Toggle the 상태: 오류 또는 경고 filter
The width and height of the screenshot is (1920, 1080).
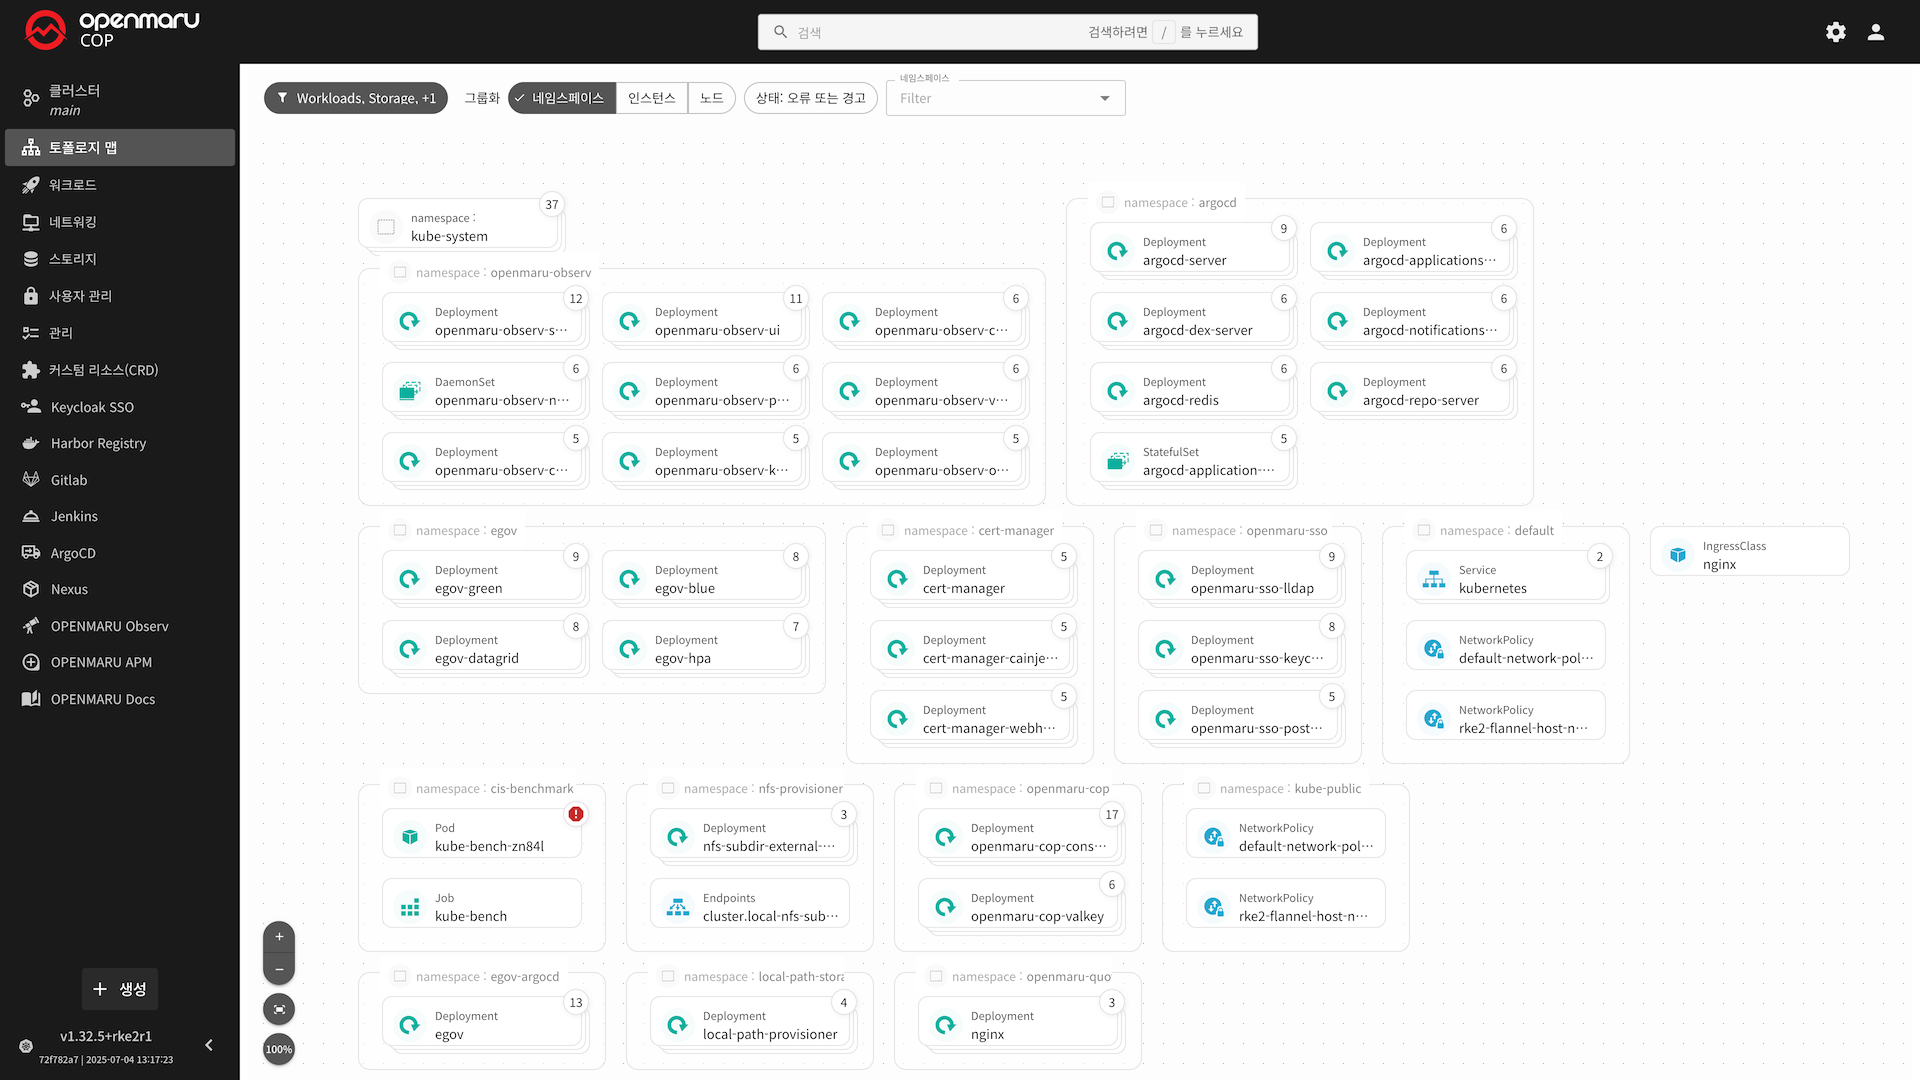click(x=810, y=98)
